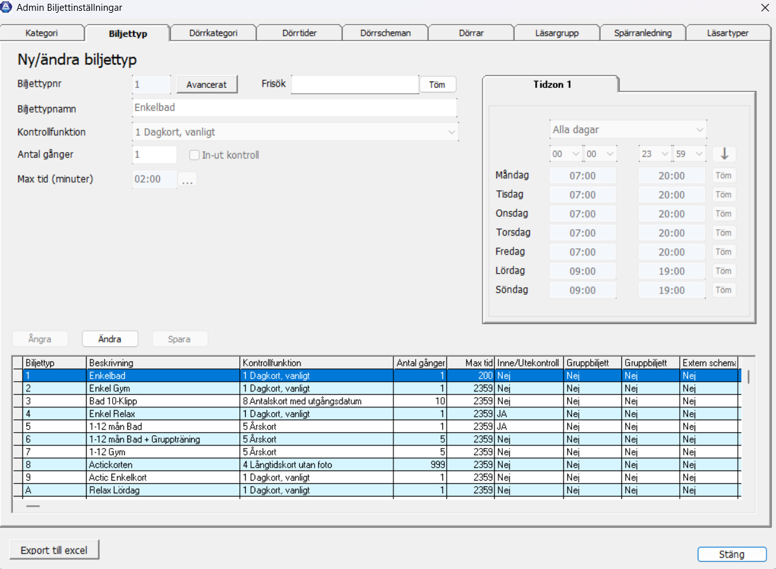The height and width of the screenshot is (569, 776).
Task: Open Max tid ellipsis picker button
Action: pos(187,179)
